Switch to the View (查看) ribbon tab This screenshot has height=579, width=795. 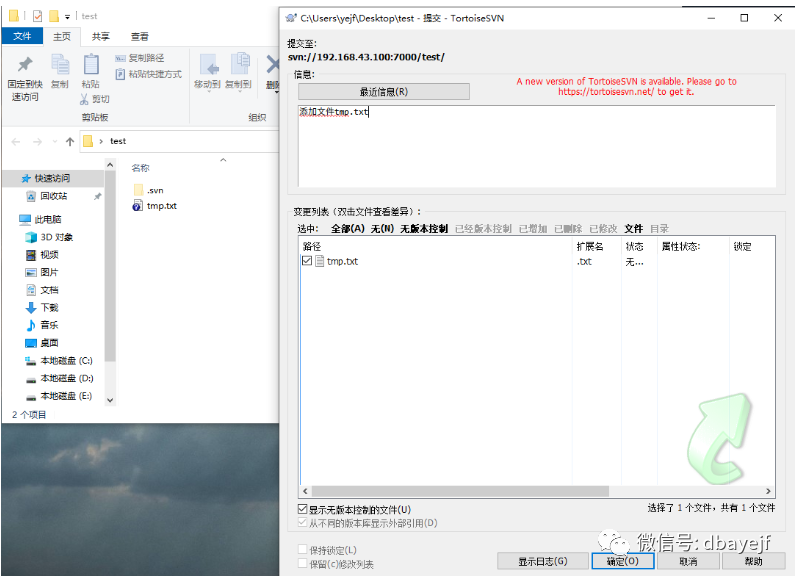tap(140, 37)
